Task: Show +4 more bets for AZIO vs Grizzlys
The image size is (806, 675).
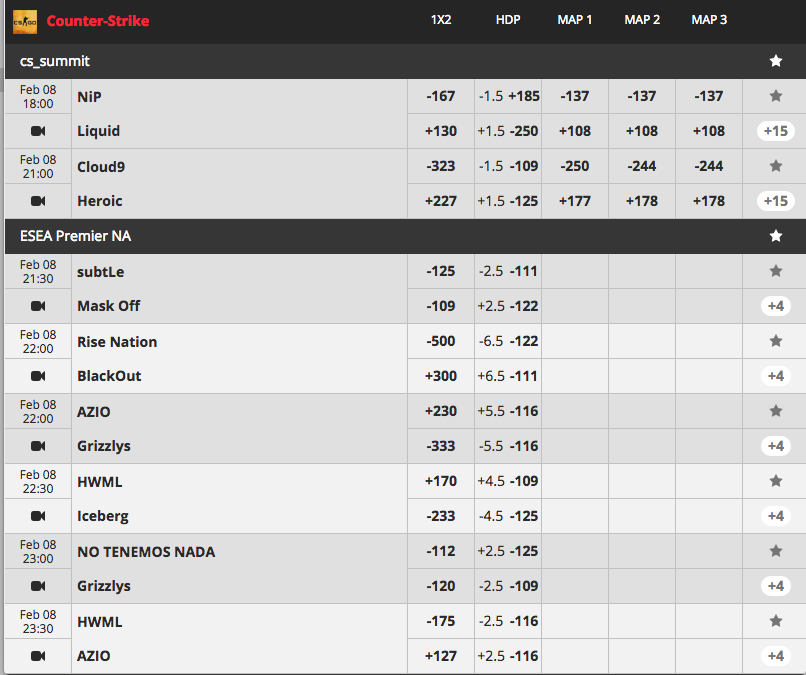Action: [776, 446]
